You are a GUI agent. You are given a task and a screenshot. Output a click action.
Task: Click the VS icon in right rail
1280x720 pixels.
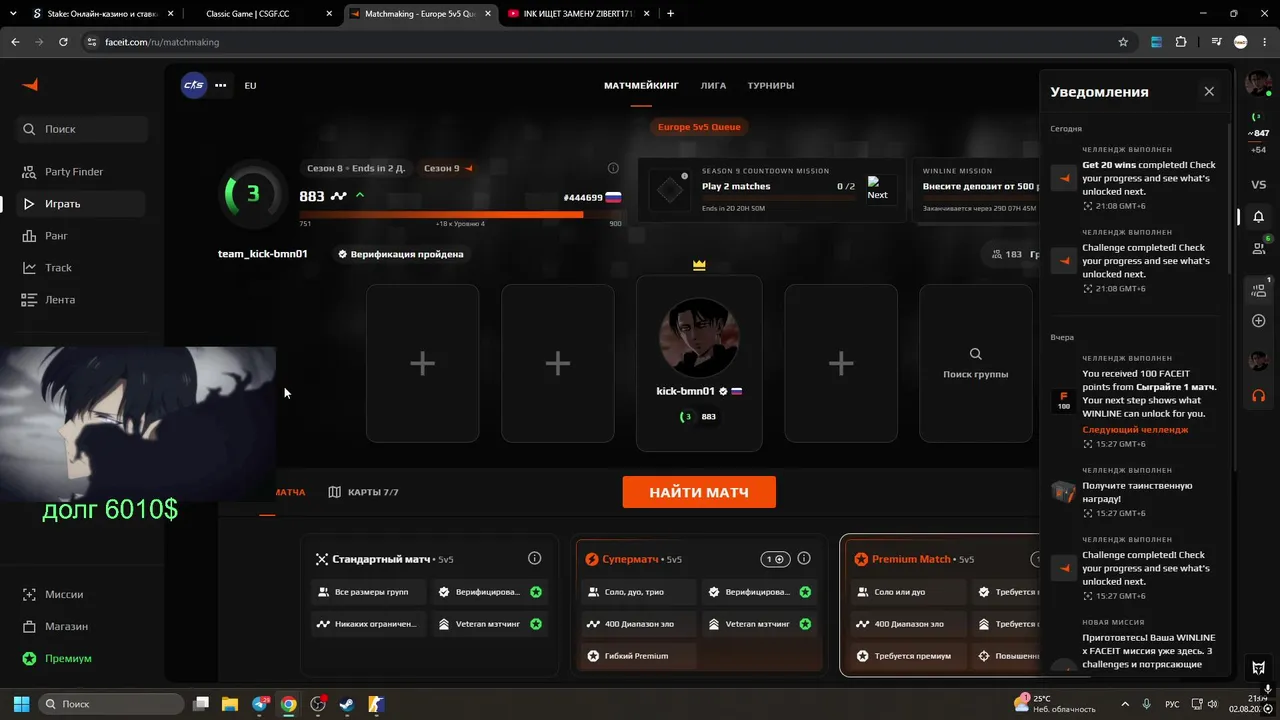[1258, 185]
